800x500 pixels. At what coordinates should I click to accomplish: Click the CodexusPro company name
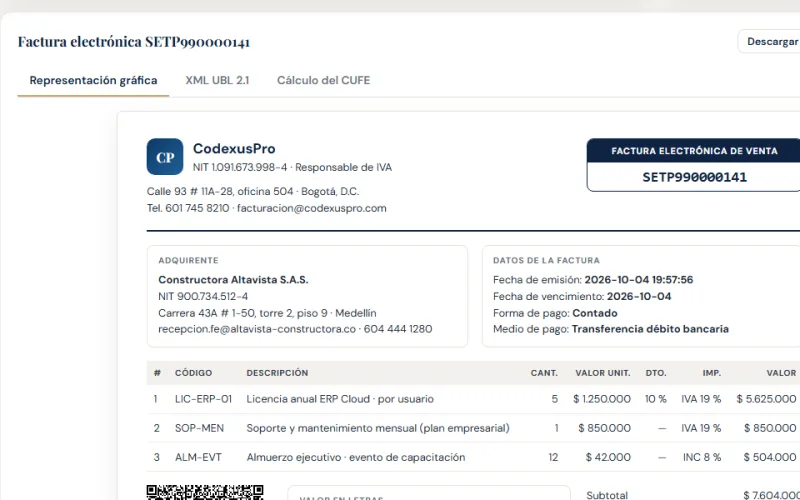(x=234, y=148)
